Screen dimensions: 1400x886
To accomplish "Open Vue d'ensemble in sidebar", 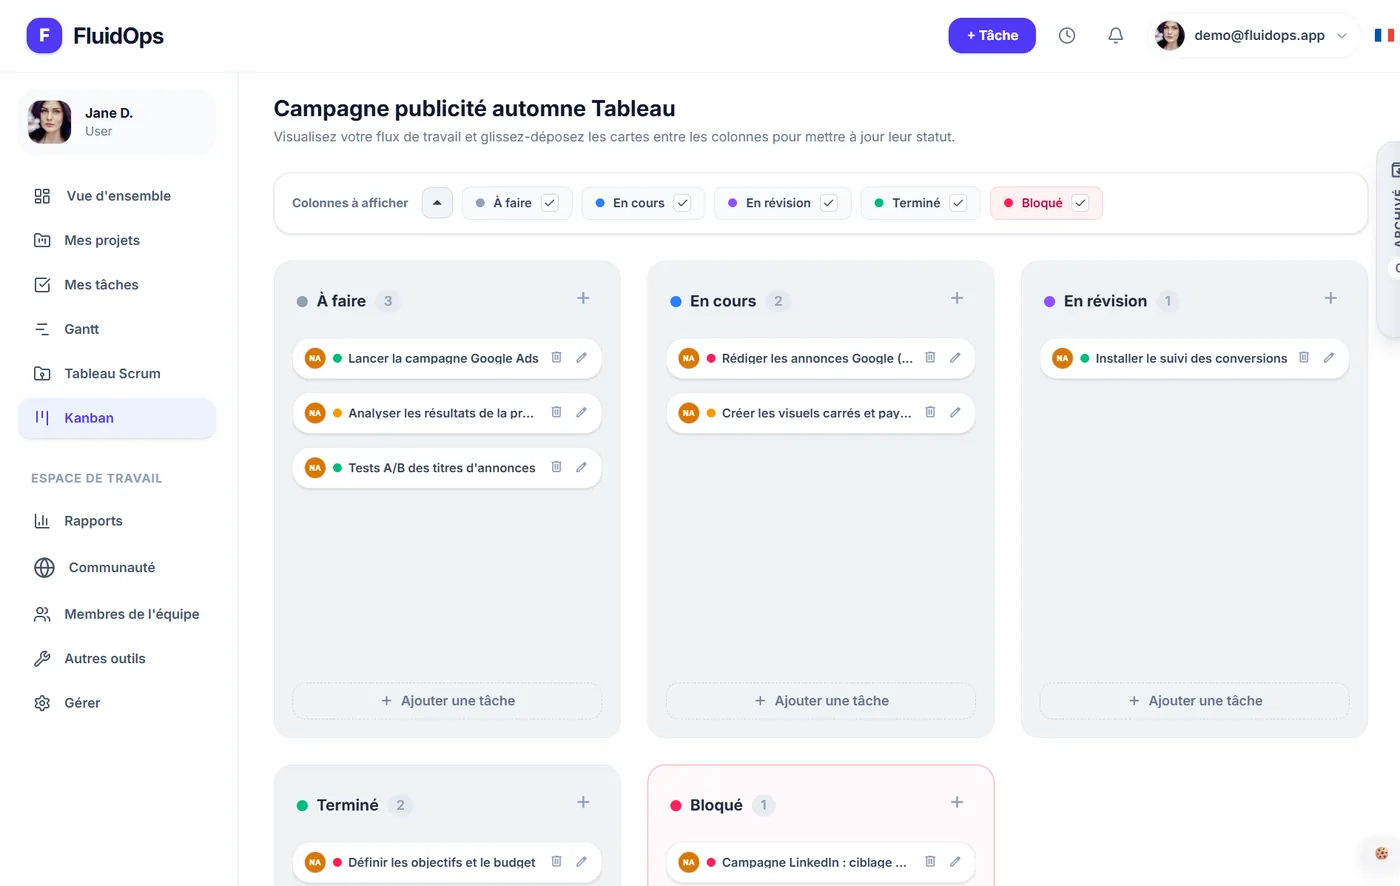I will coord(118,196).
